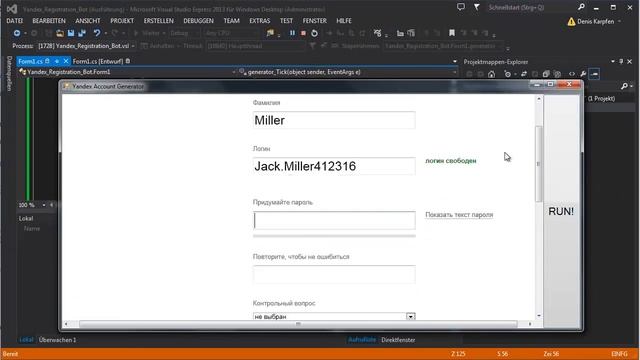Click the Показать текст пароля link
Viewport: 640px width, 360px height.
tap(459, 215)
